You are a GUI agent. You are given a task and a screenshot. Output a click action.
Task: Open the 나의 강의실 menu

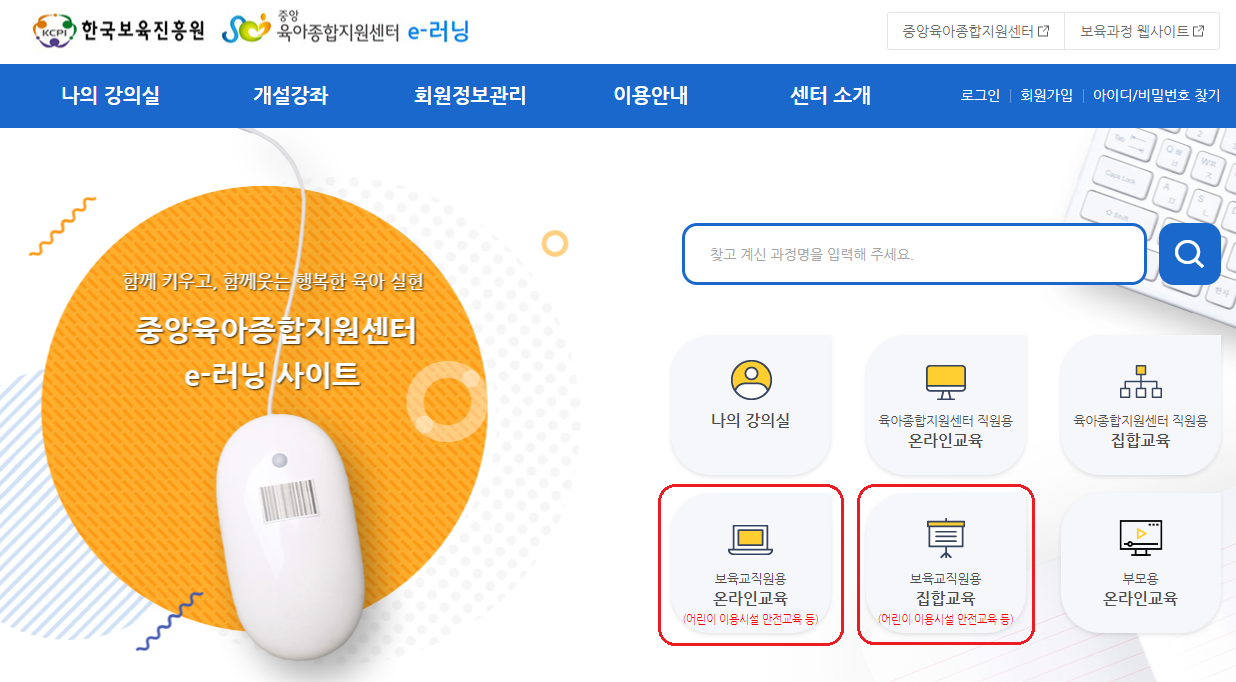point(110,96)
